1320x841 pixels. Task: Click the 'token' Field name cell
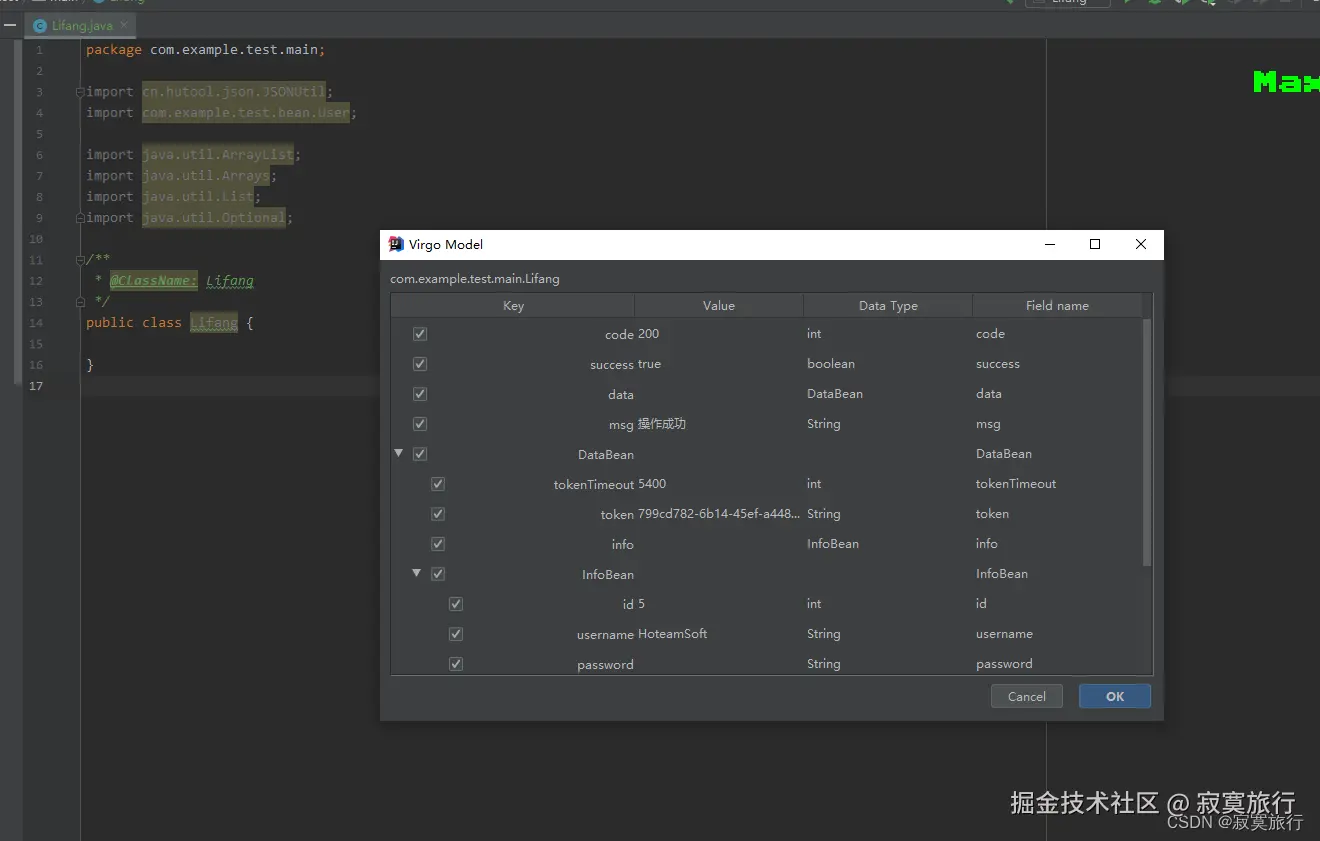(x=992, y=514)
